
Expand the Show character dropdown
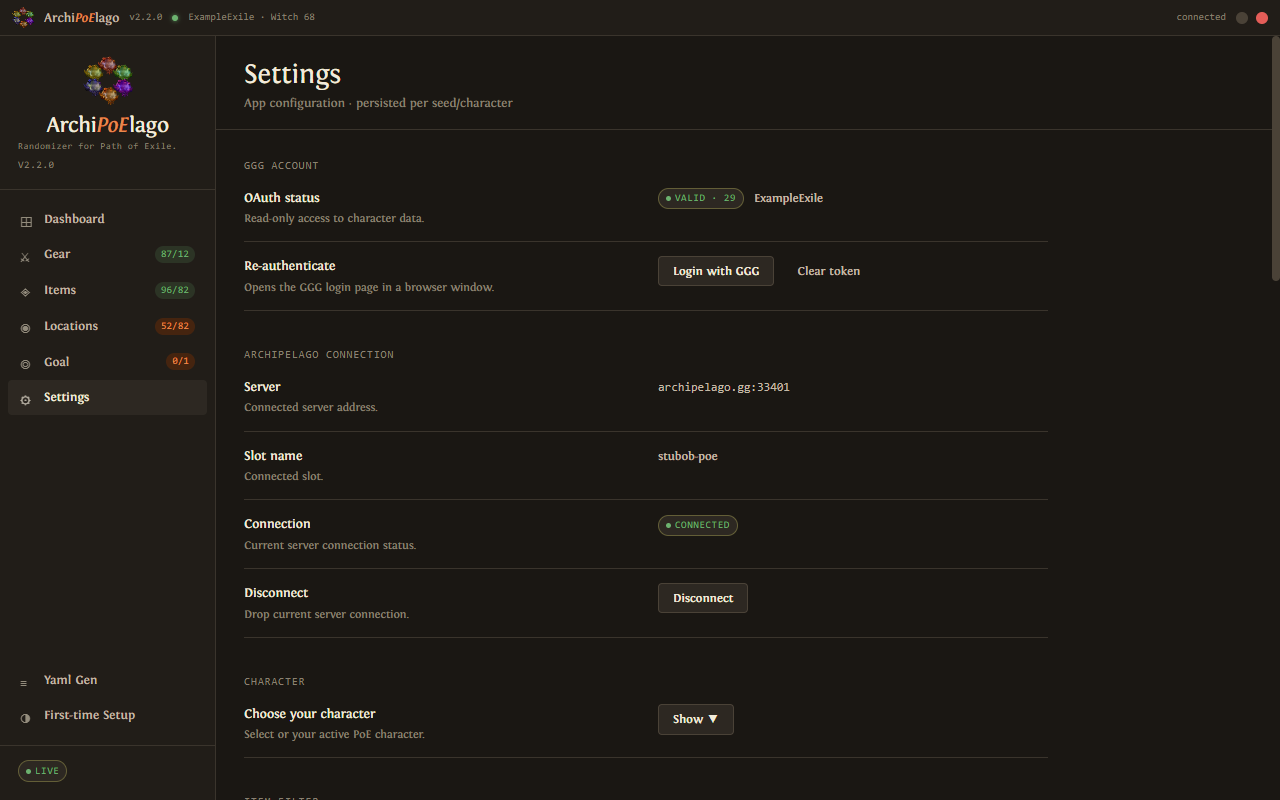[x=696, y=719]
